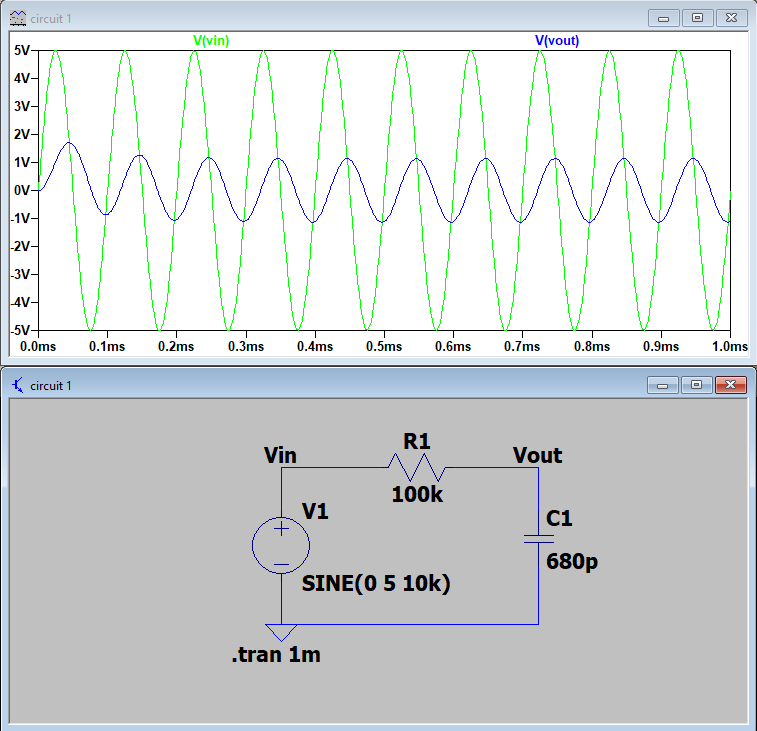Maximize the schematic window
Viewport: 757px width, 731px height.
pos(696,385)
